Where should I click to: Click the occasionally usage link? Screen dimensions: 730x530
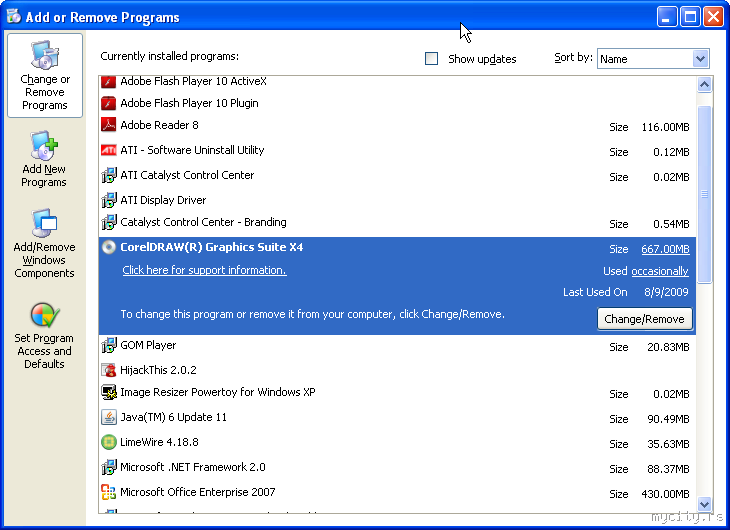pos(659,271)
